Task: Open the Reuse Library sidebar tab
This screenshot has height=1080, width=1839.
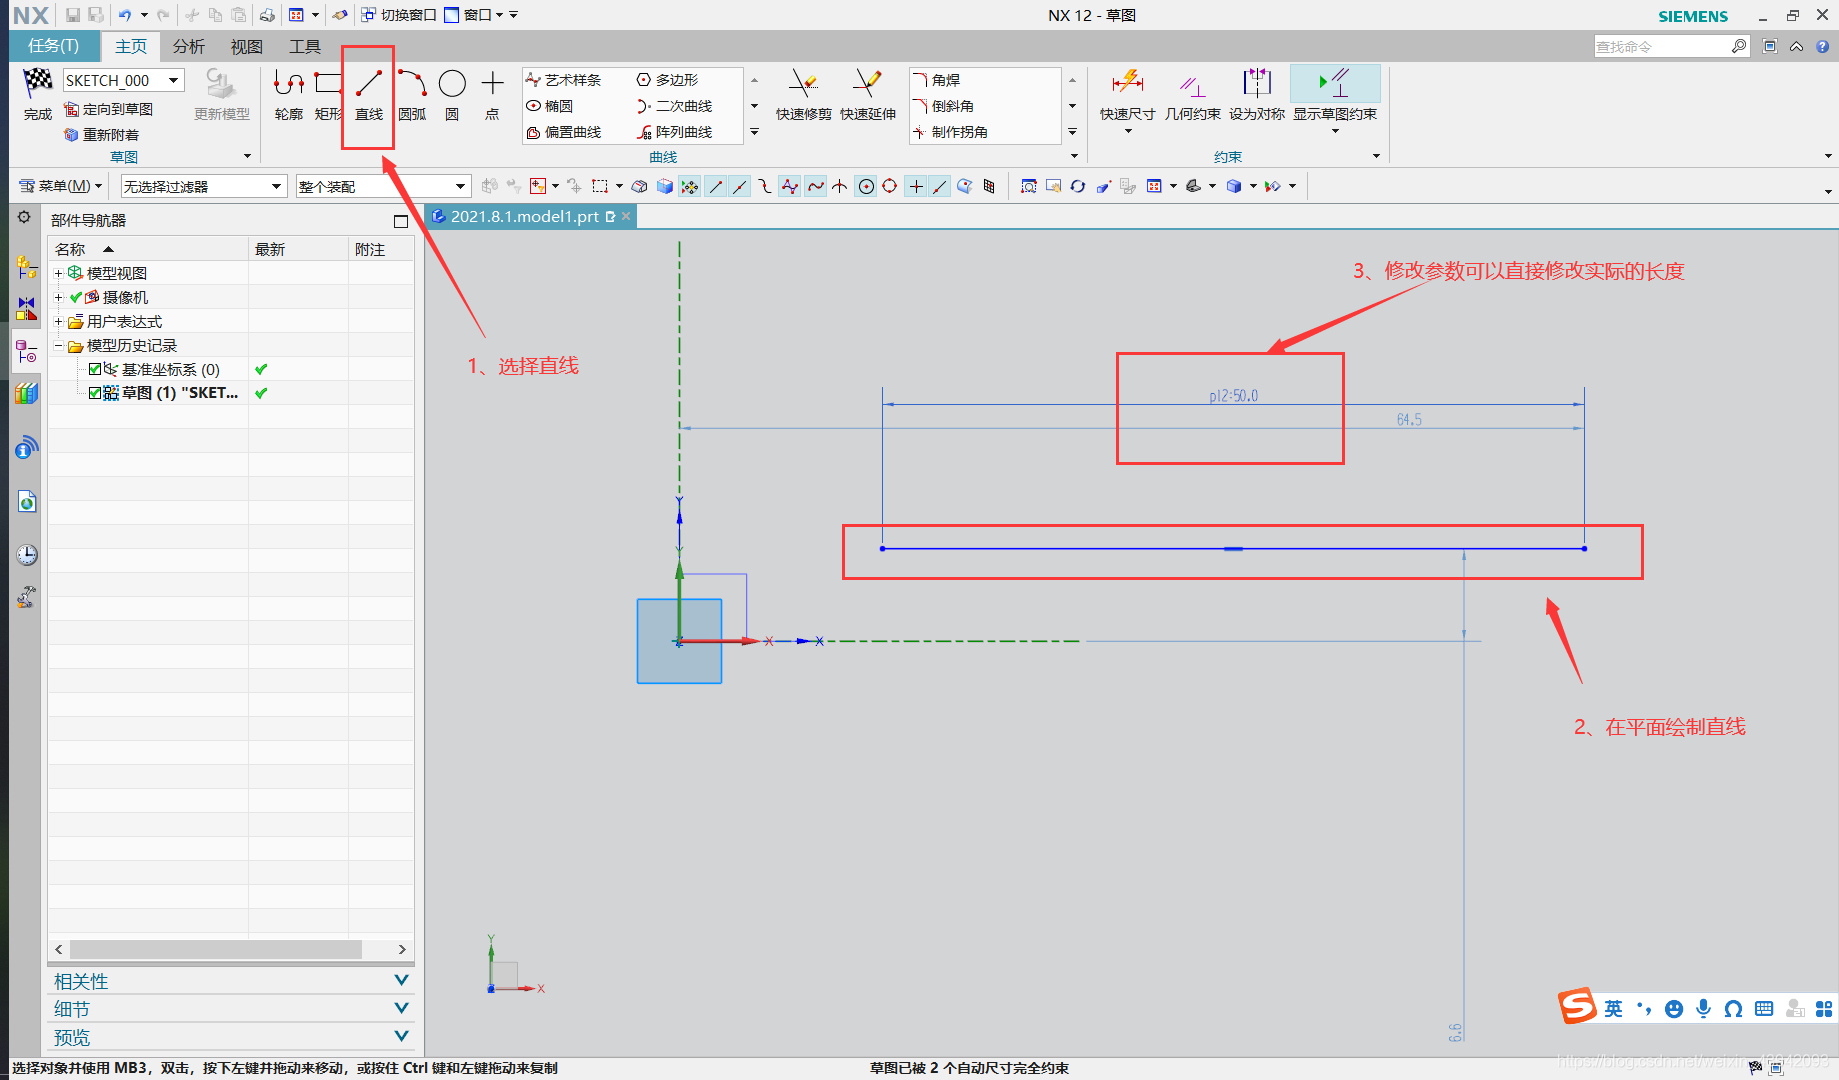Action: 27,394
